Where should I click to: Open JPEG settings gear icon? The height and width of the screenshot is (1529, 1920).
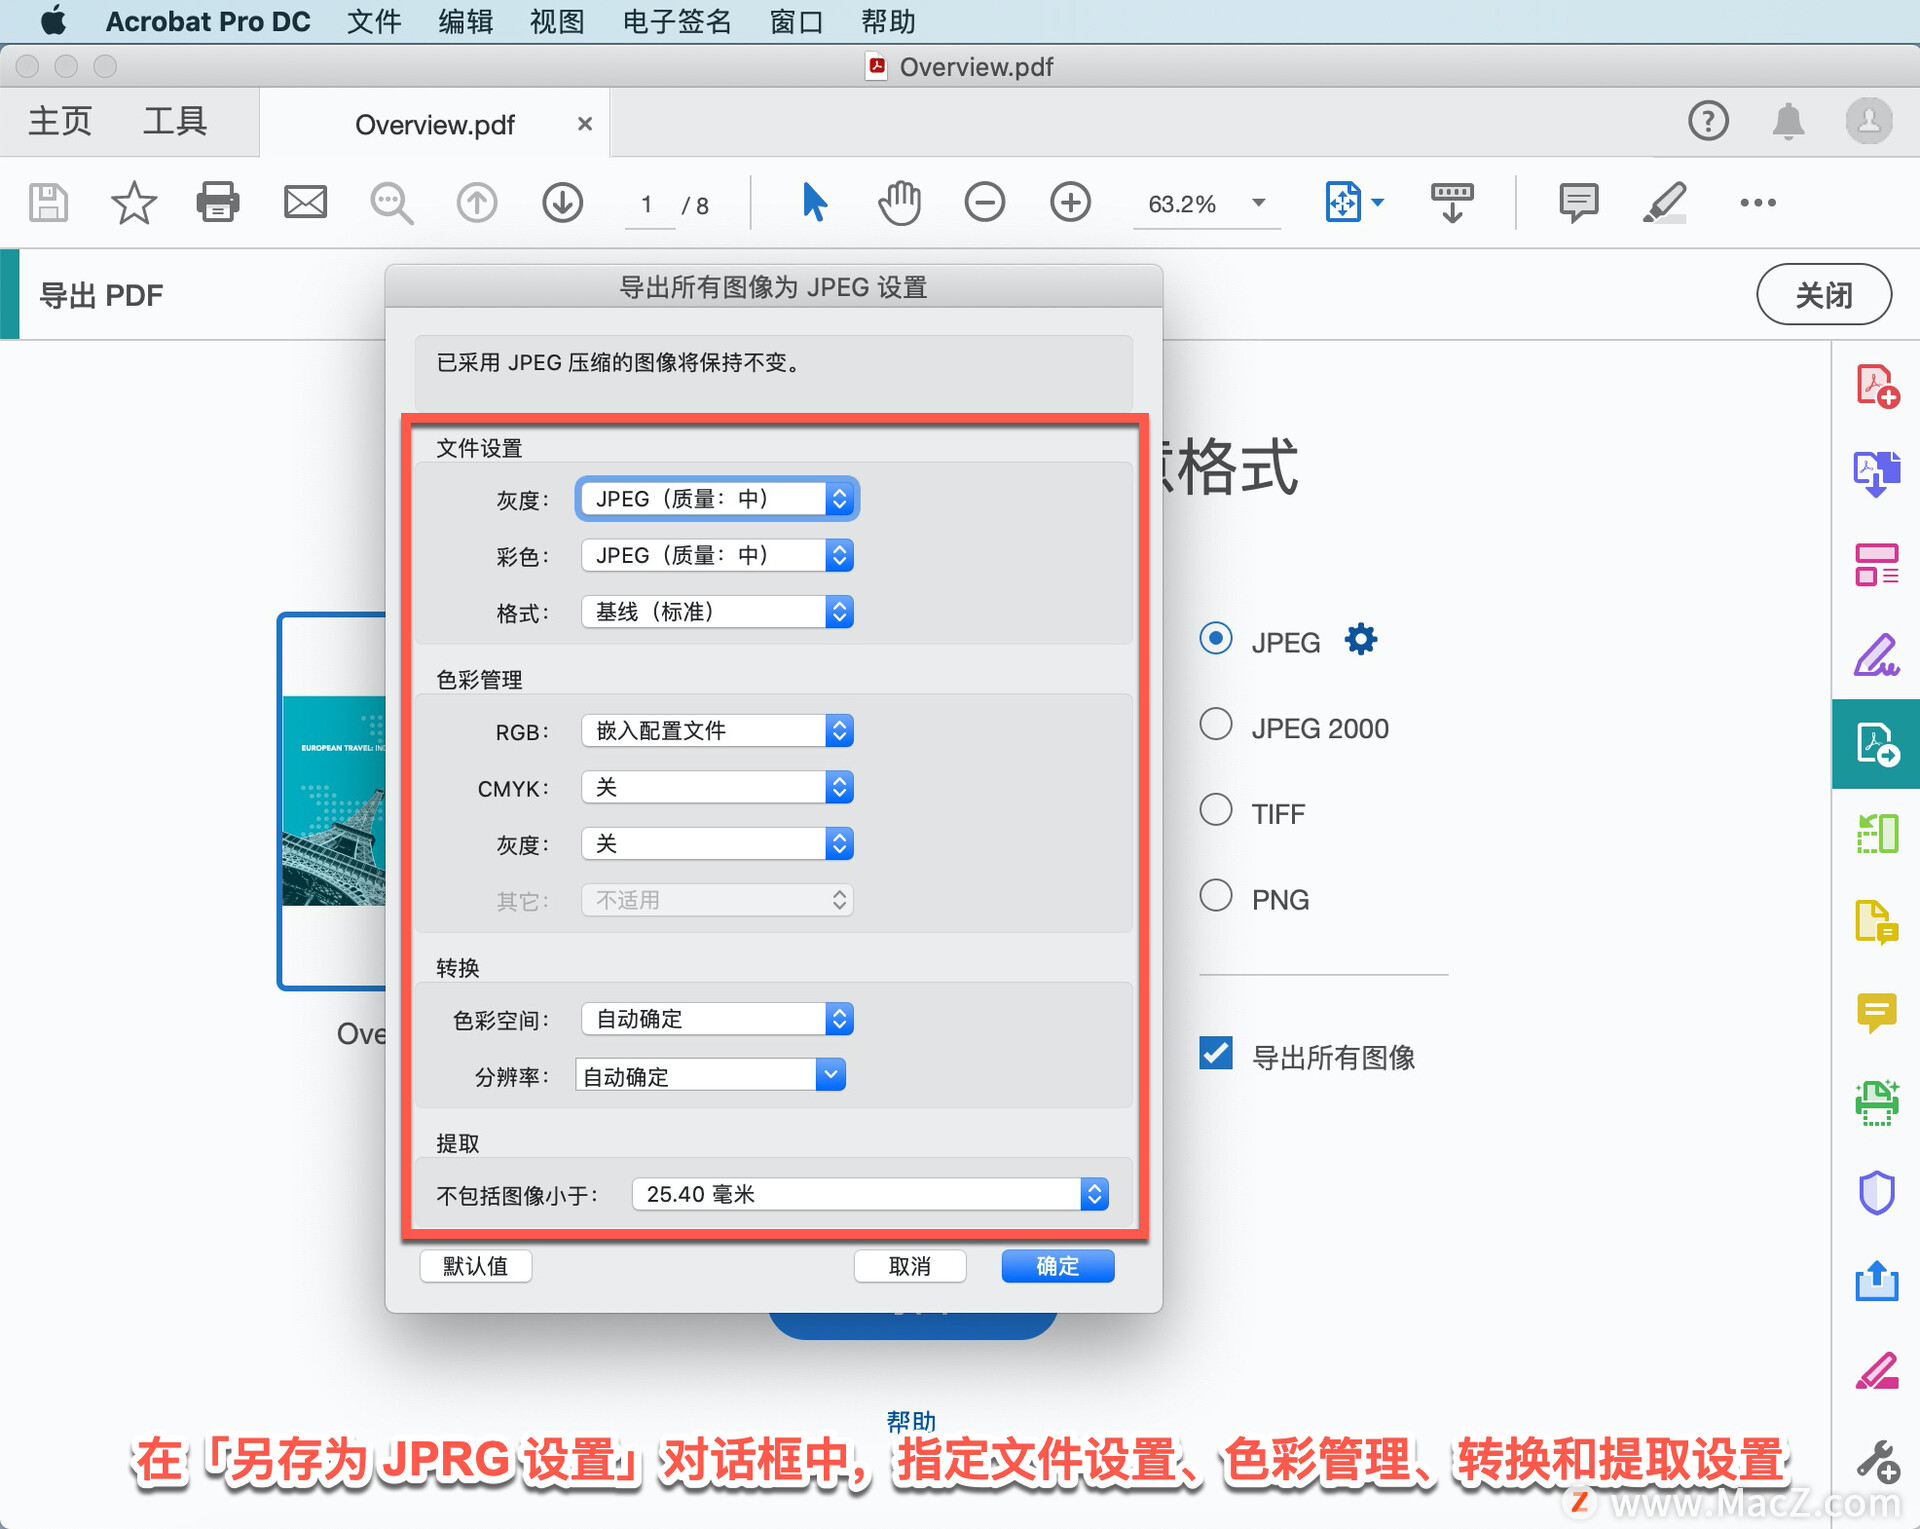tap(1360, 640)
